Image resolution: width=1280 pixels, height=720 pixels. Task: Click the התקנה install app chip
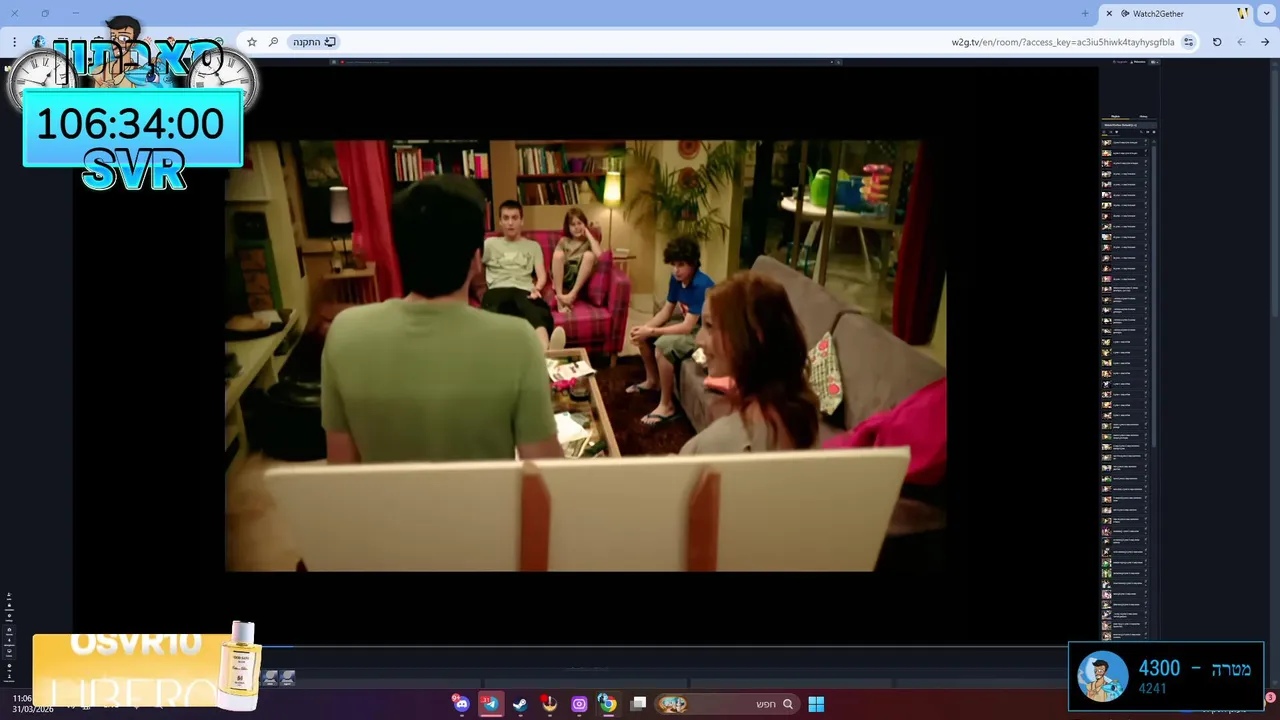[x=314, y=42]
